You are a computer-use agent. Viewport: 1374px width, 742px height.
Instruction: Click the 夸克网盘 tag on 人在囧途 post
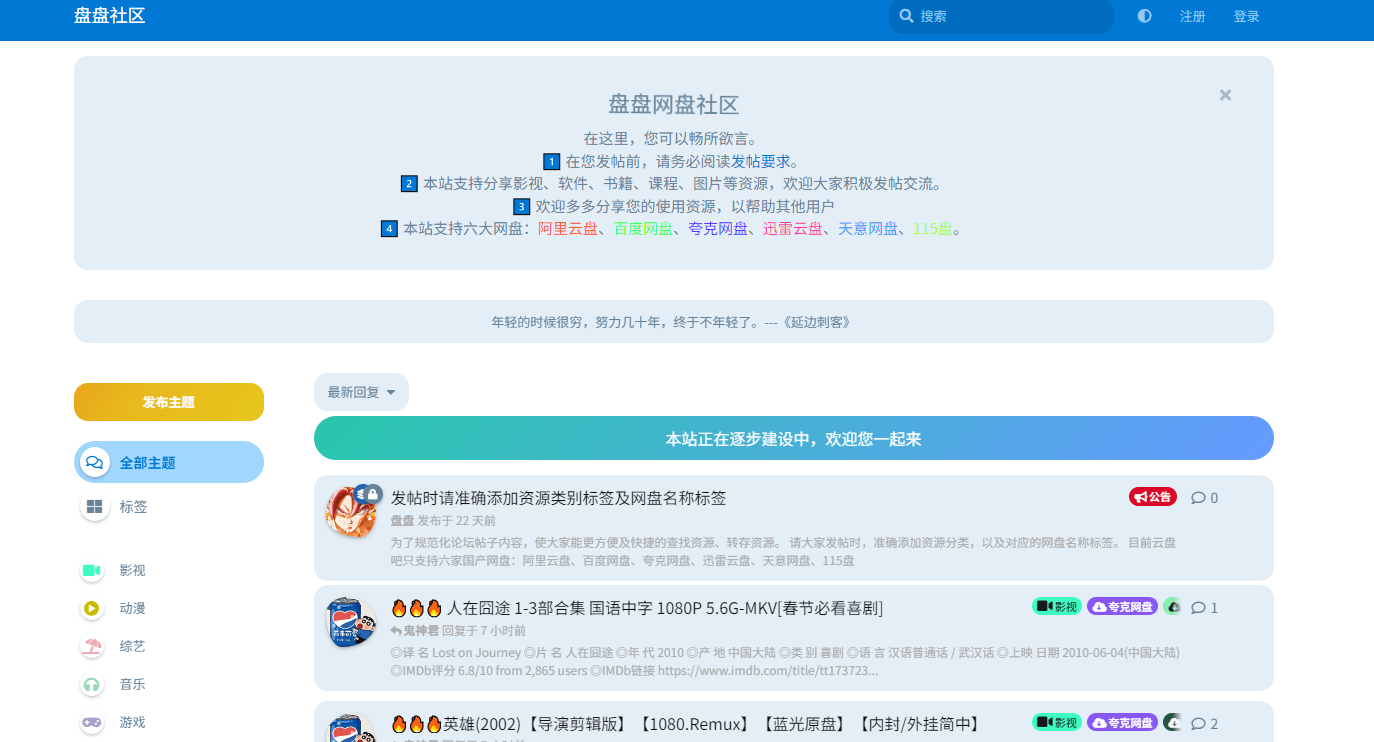[x=1122, y=607]
